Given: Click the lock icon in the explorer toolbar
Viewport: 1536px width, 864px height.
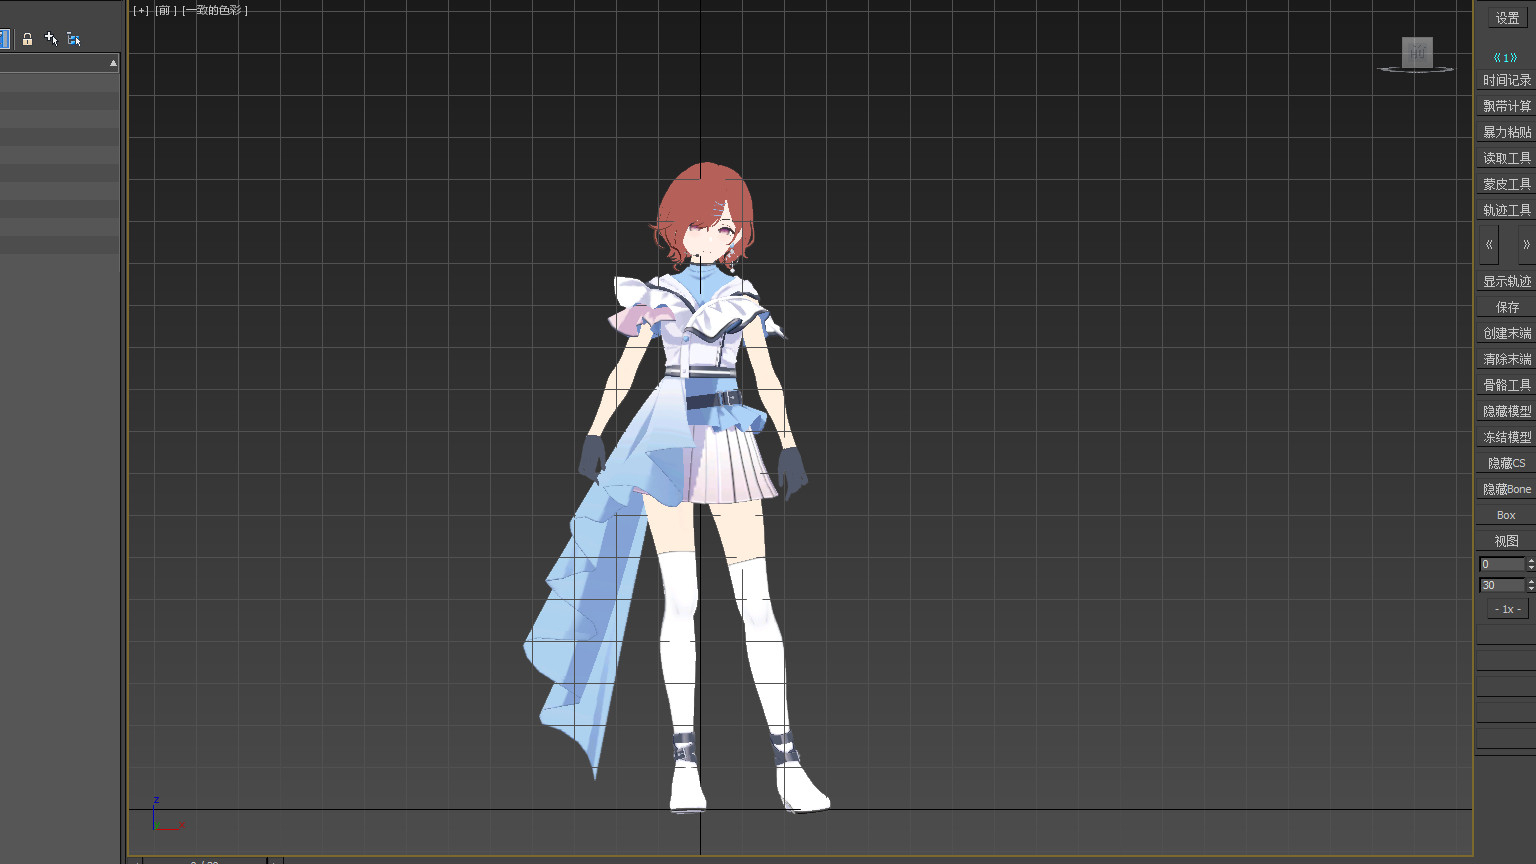Looking at the screenshot, I should pos(27,39).
